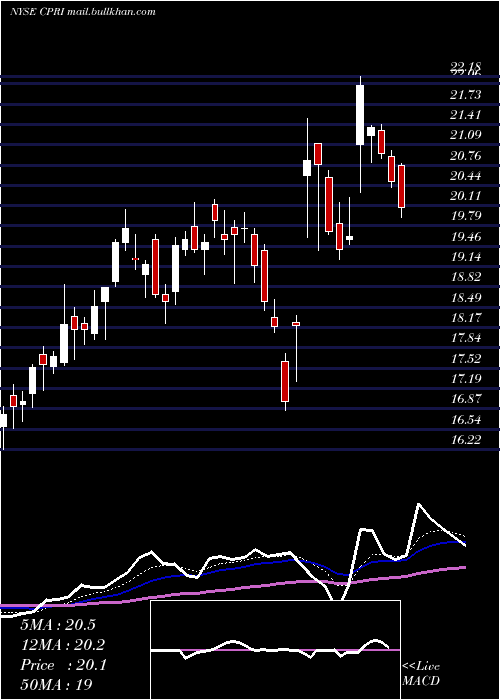Select the 17.52 price axis label
Screen dimensions: 500x700
tap(466, 358)
